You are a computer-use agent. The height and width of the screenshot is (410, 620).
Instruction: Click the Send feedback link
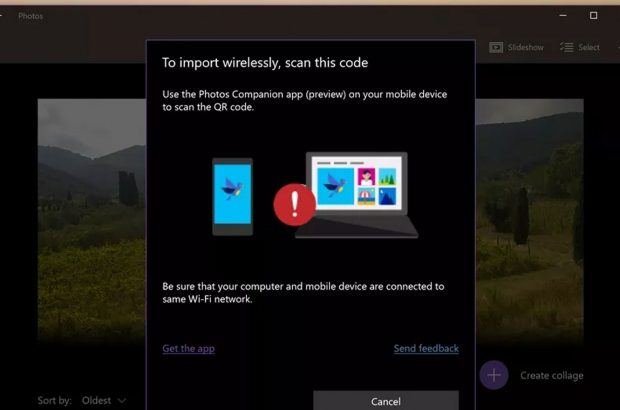pyautogui.click(x=426, y=348)
